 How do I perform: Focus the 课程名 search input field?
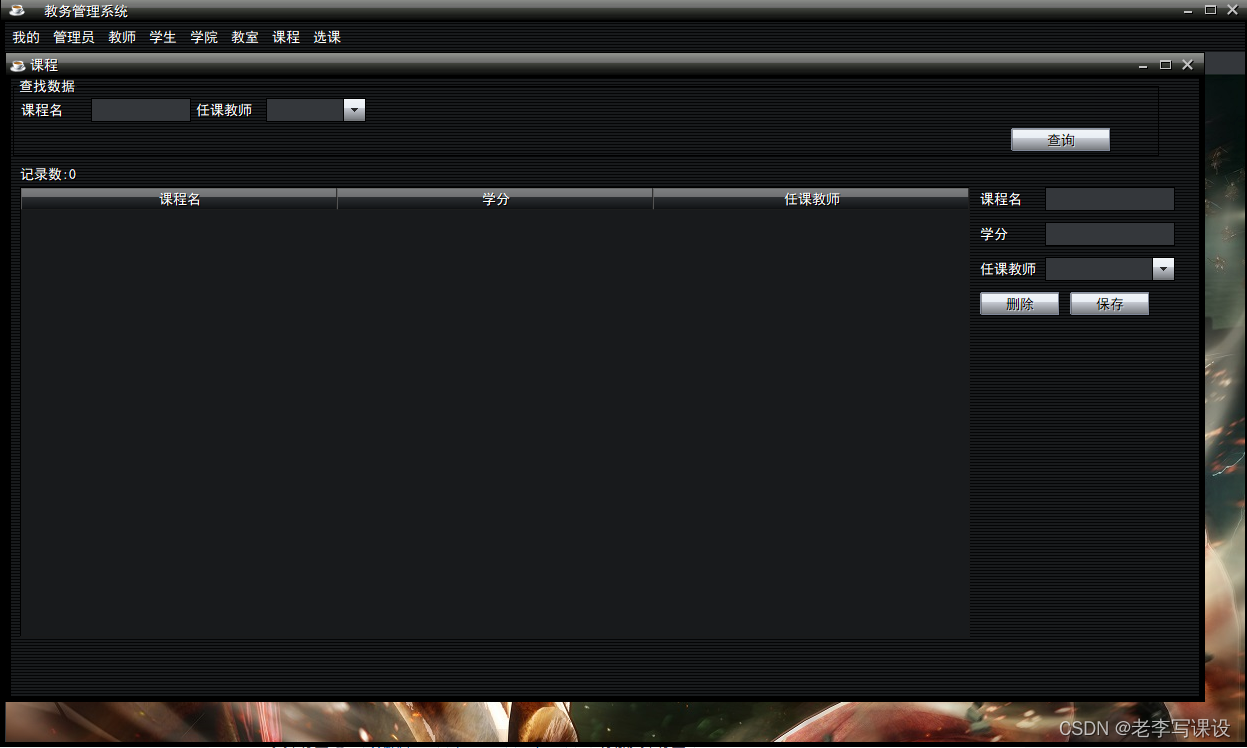pos(140,110)
